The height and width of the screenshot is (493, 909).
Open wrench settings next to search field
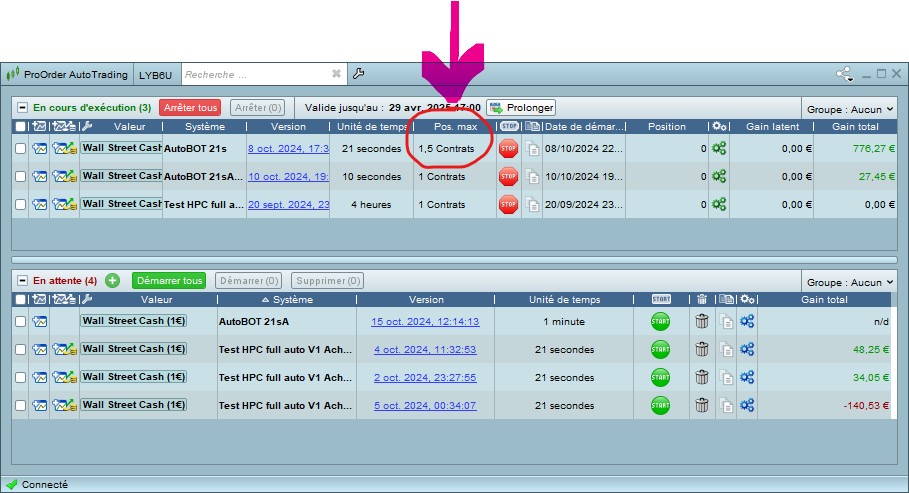coord(358,74)
